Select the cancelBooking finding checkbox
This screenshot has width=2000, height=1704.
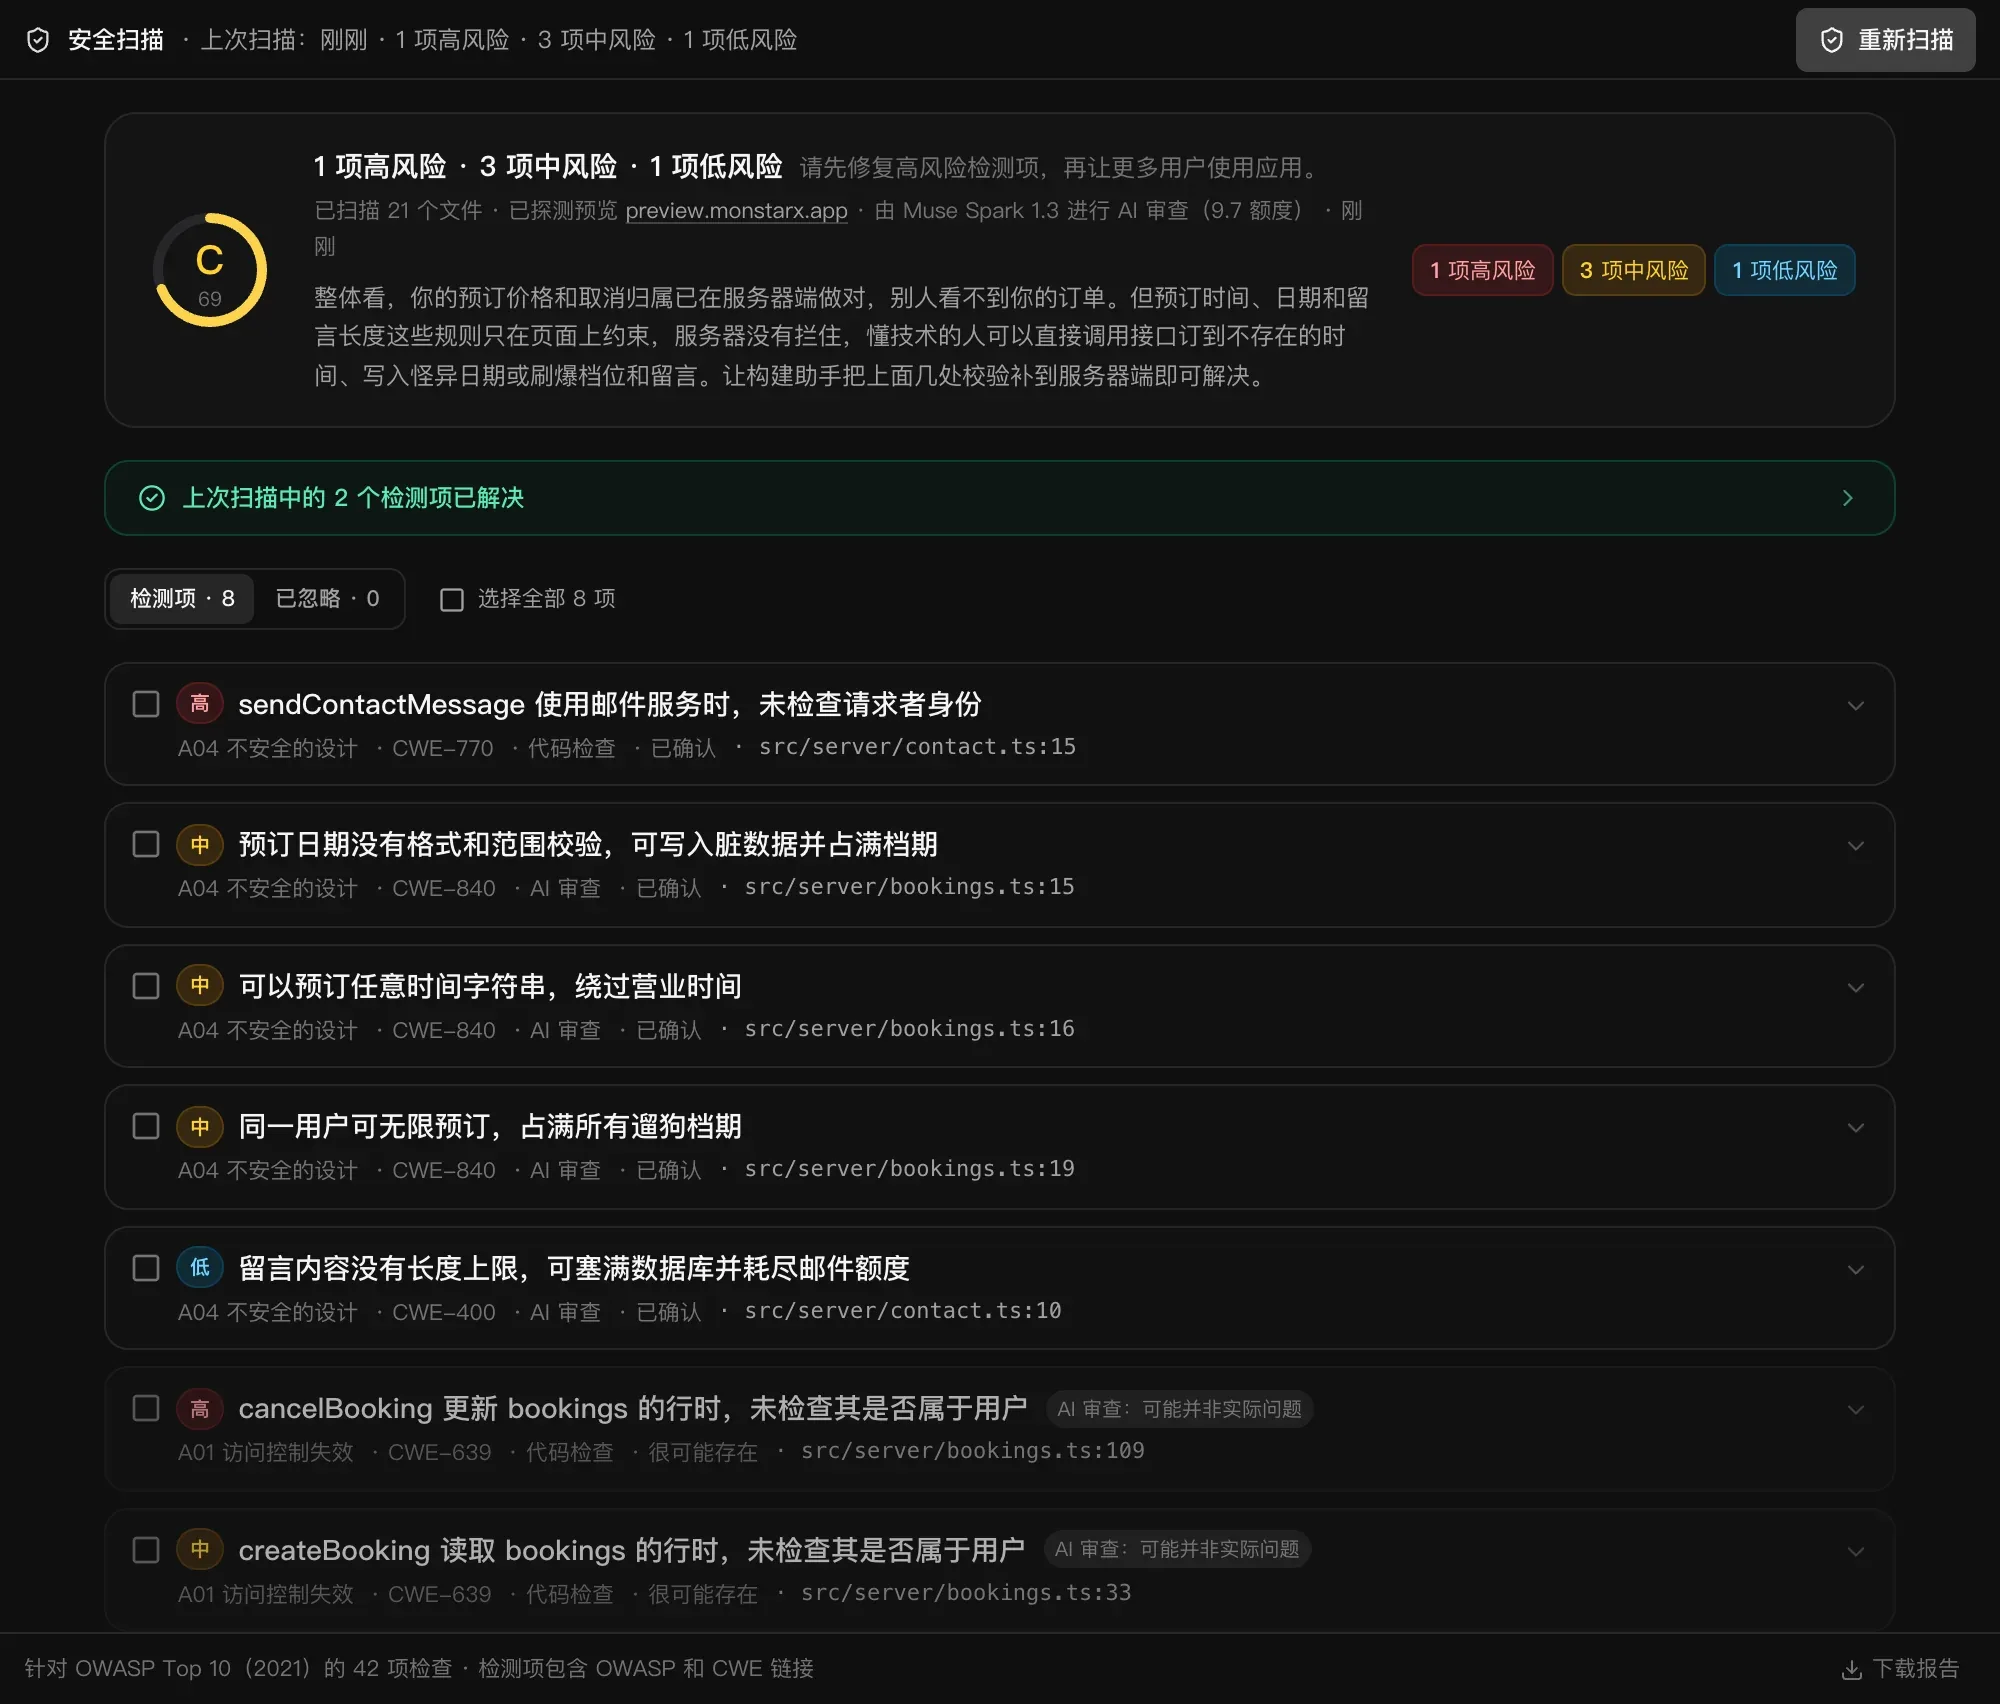(146, 1408)
